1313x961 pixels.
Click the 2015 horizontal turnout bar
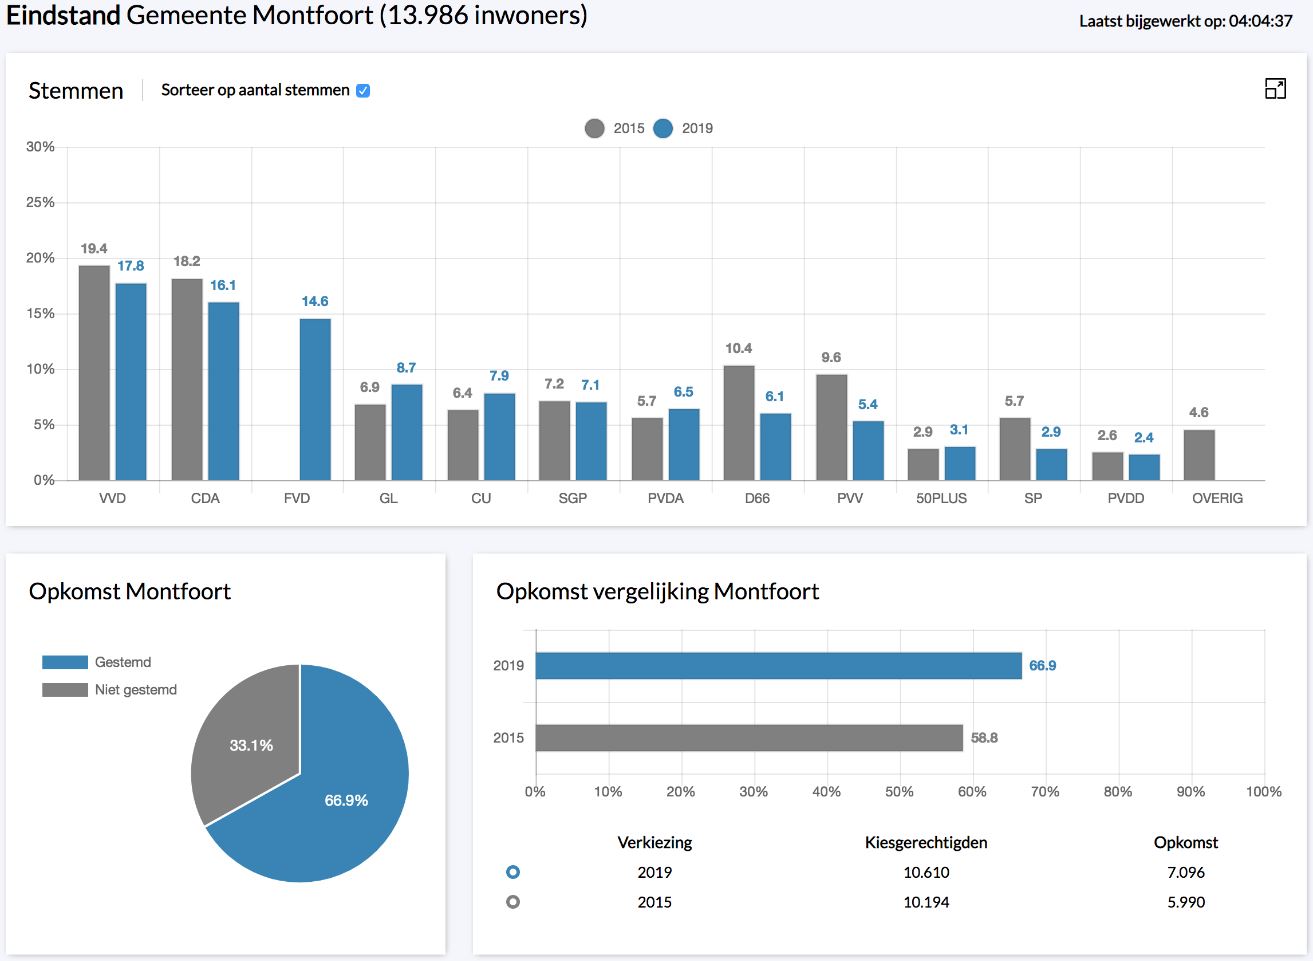749,738
